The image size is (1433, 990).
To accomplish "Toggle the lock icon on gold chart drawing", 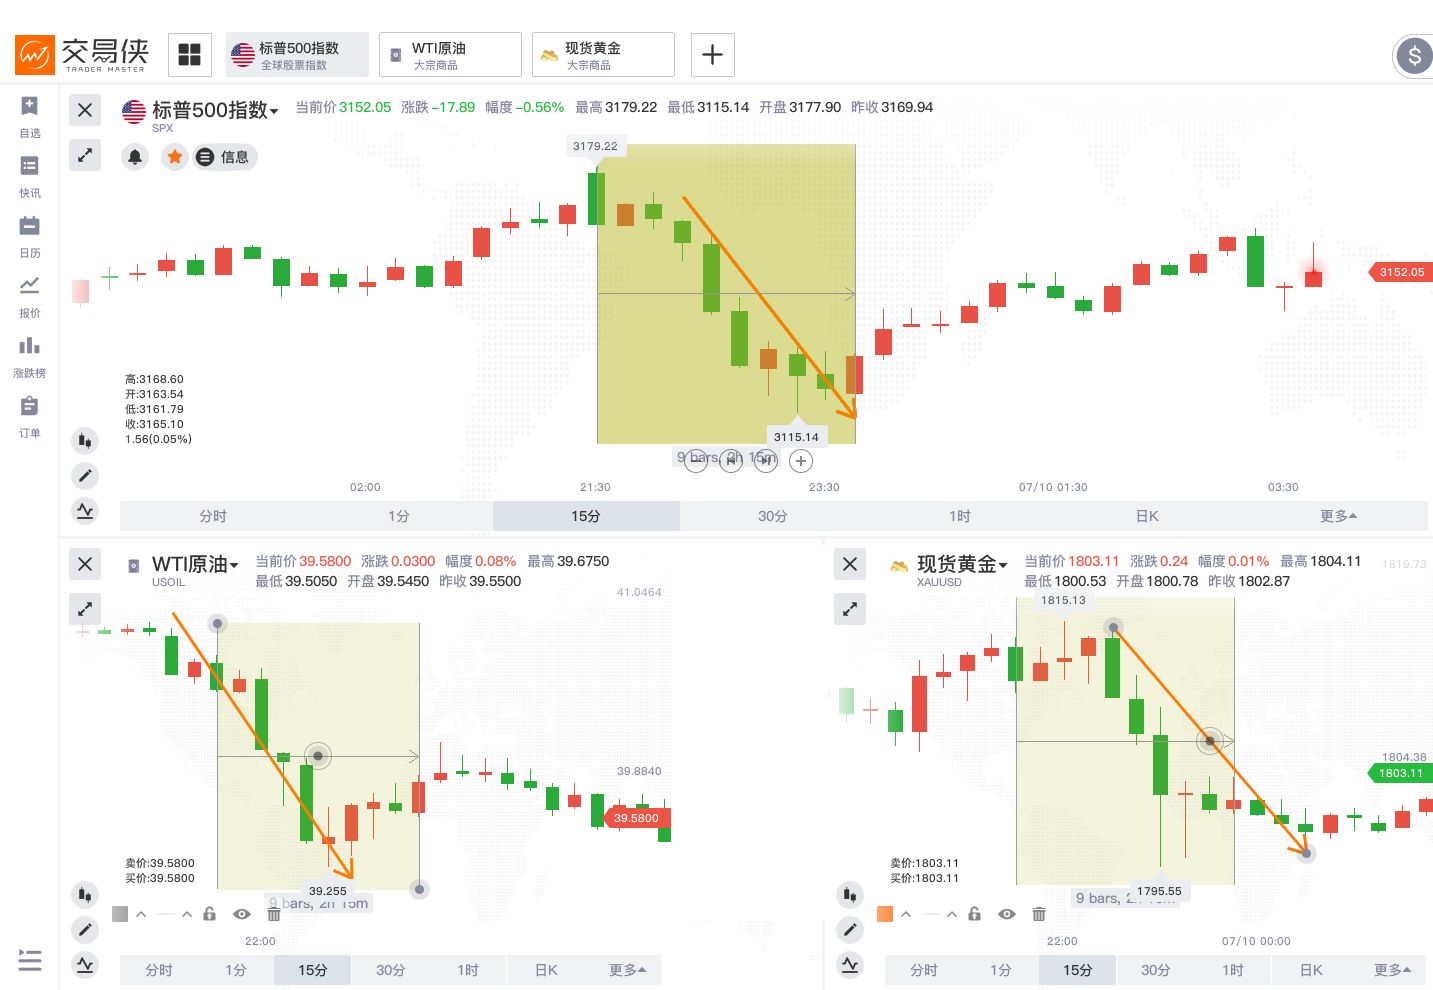I will [974, 914].
